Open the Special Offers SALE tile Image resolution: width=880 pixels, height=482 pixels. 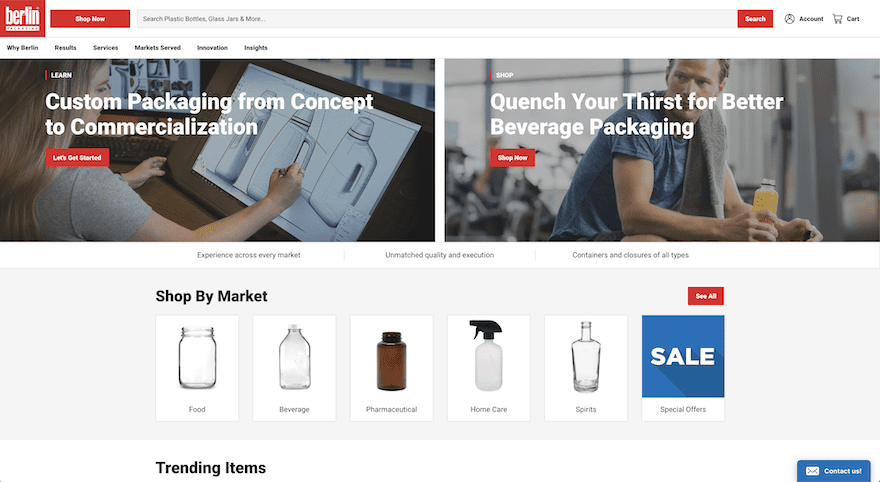tap(683, 368)
